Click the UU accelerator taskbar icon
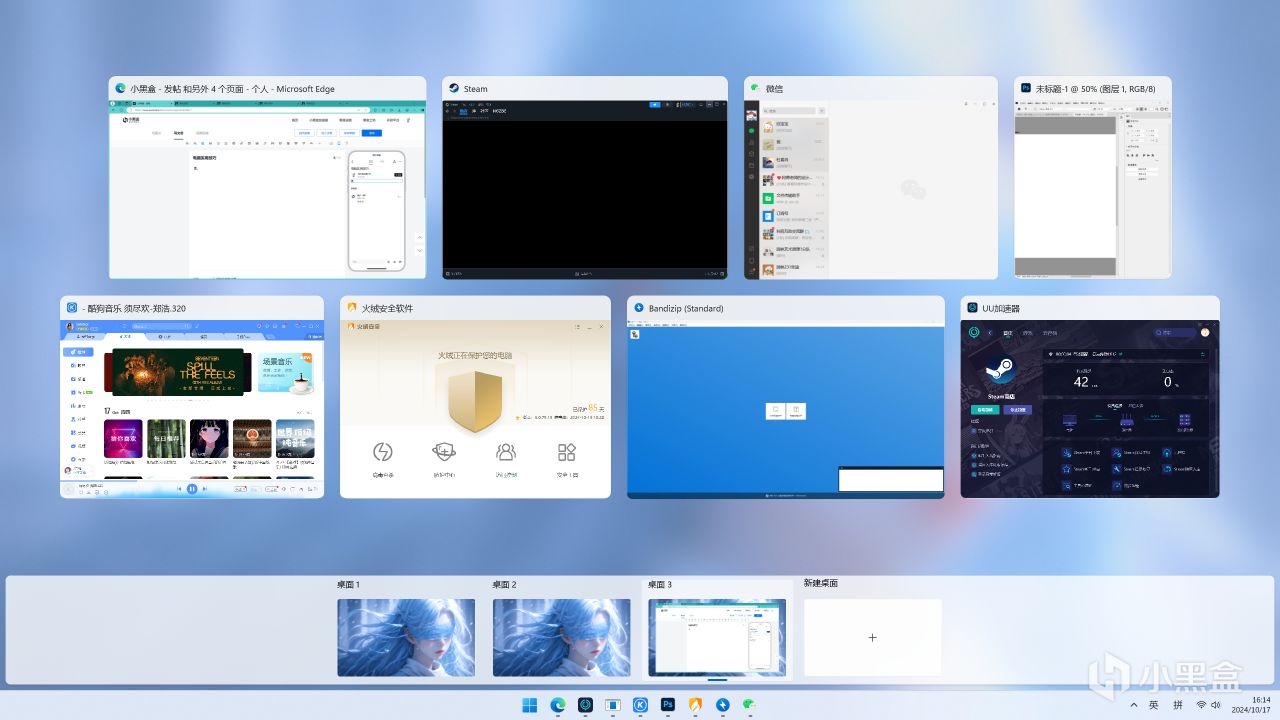The width and height of the screenshot is (1280, 720). coord(585,705)
